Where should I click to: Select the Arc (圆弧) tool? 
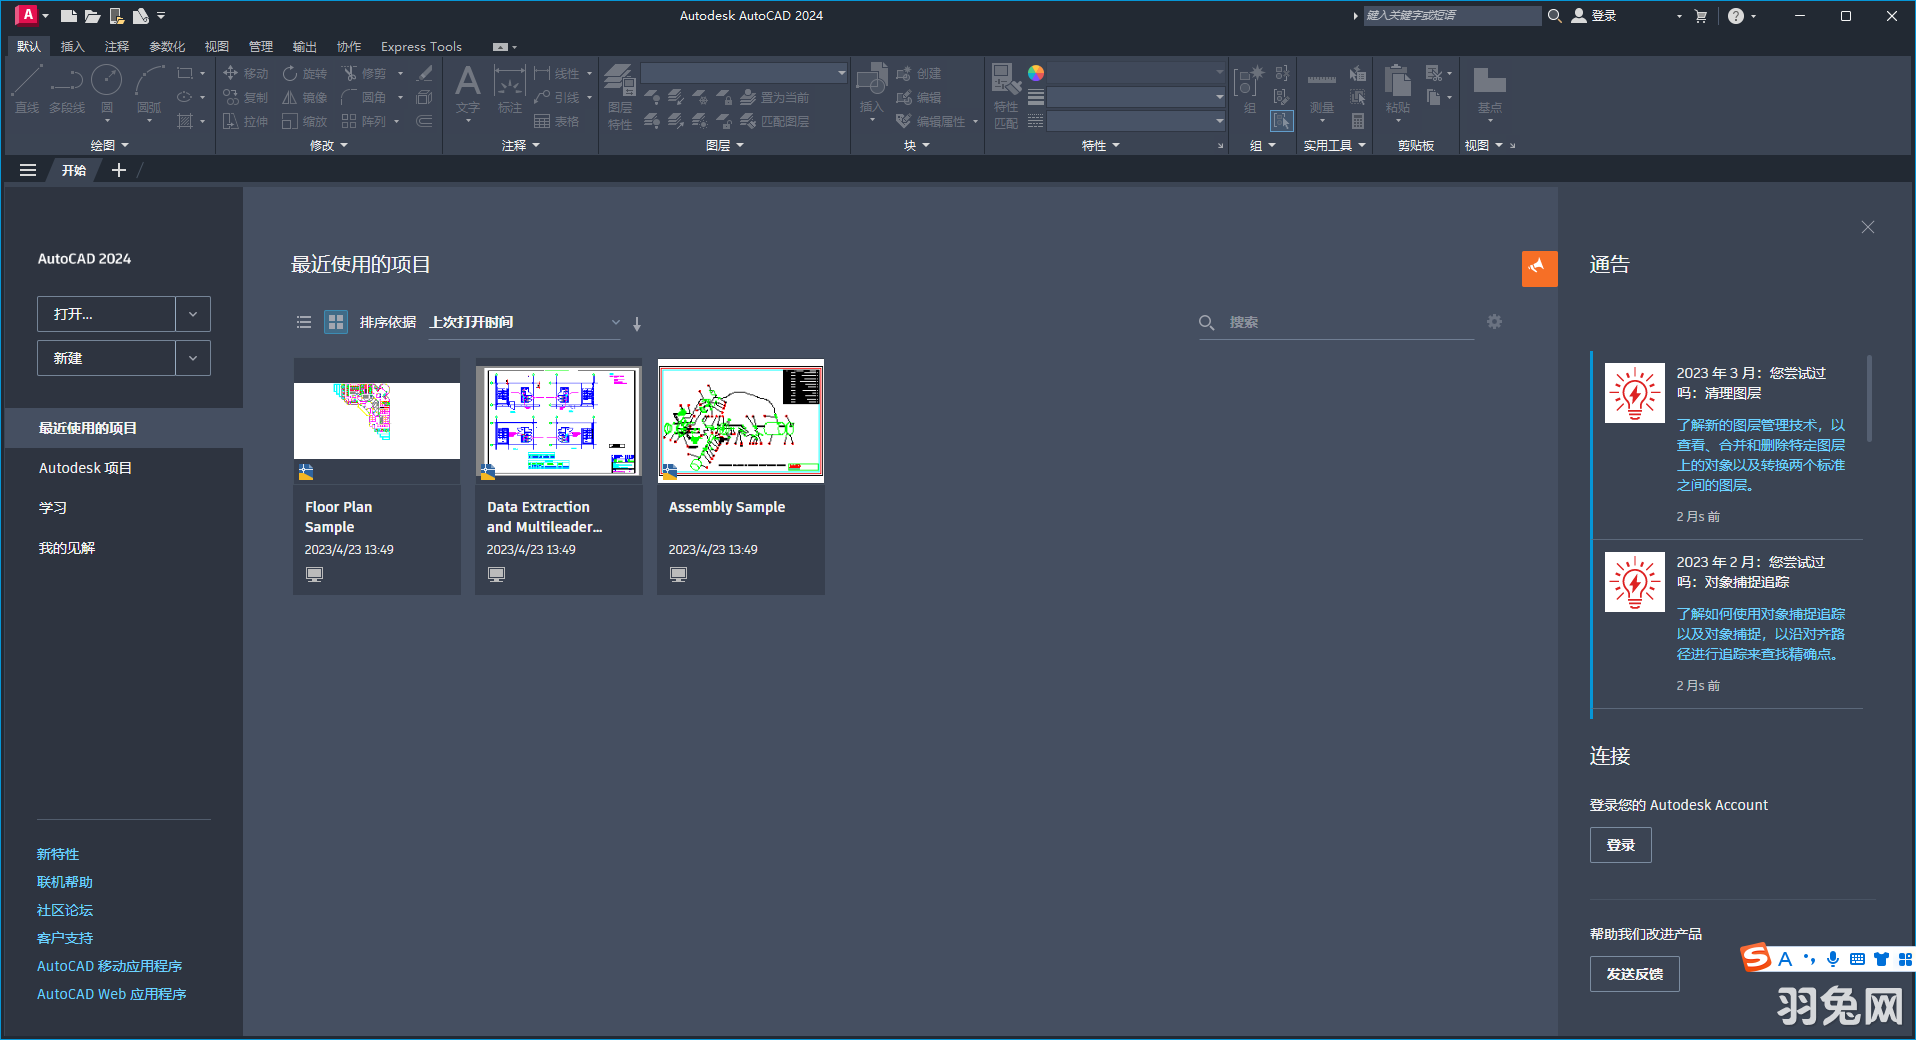click(149, 89)
